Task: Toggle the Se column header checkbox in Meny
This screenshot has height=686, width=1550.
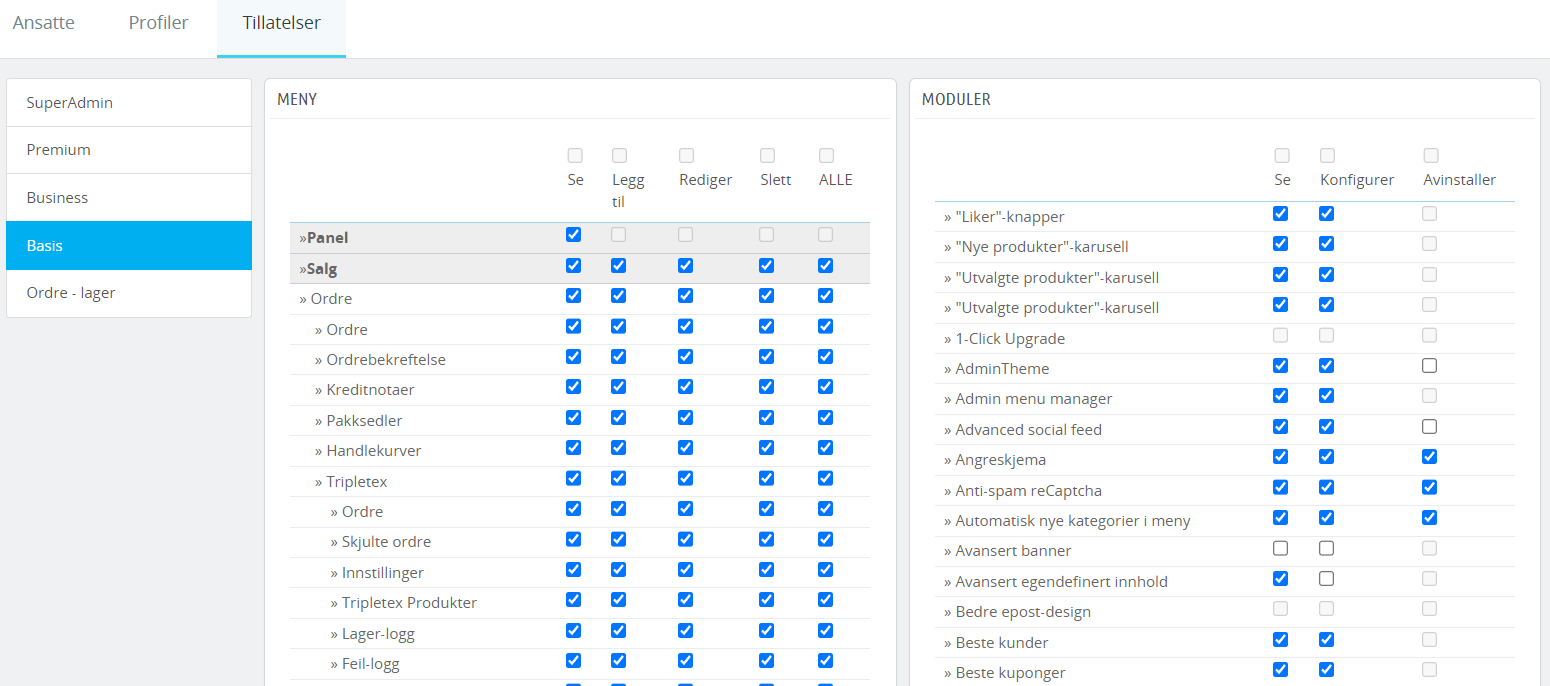Action: click(575, 156)
